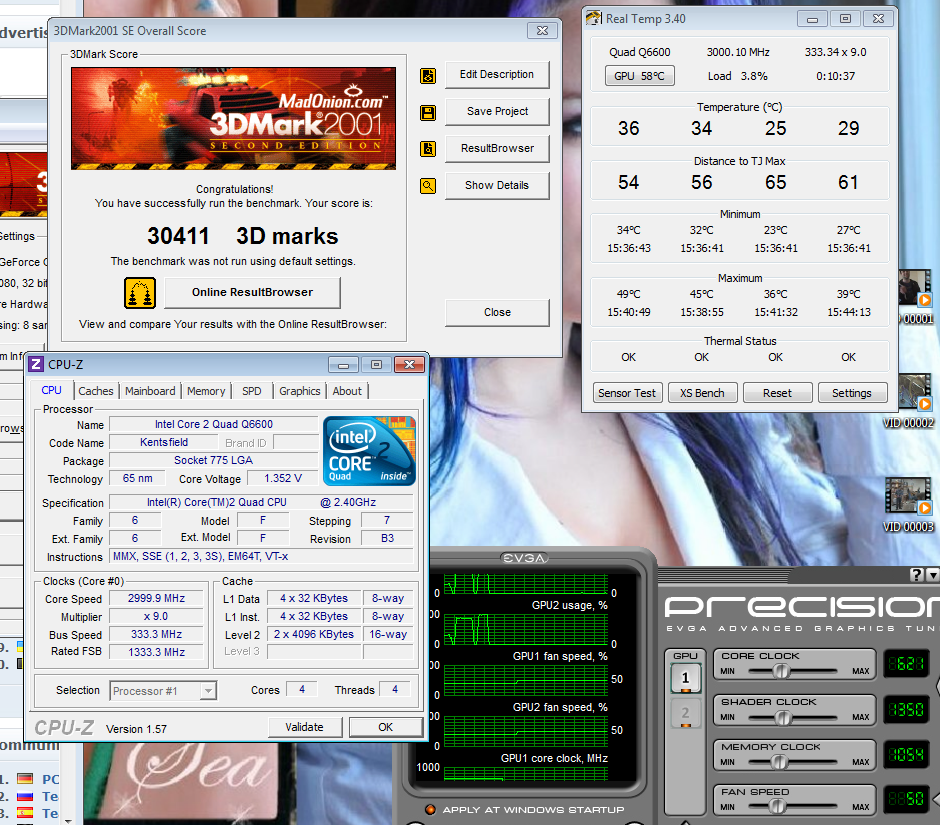Switch to the Caches tab
The image size is (940, 825).
coord(96,391)
